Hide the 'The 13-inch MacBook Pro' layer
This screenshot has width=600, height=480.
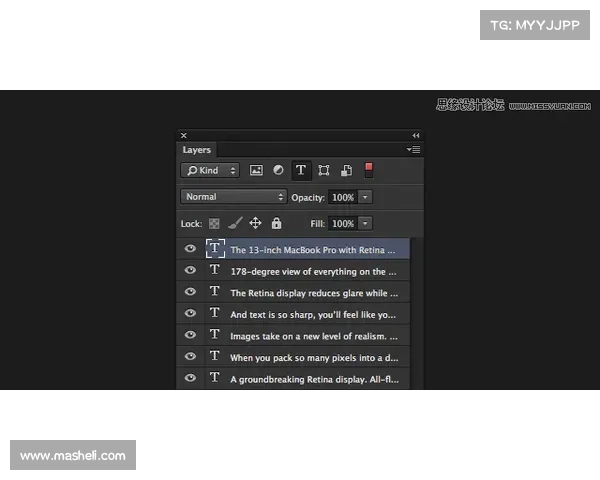[190, 249]
